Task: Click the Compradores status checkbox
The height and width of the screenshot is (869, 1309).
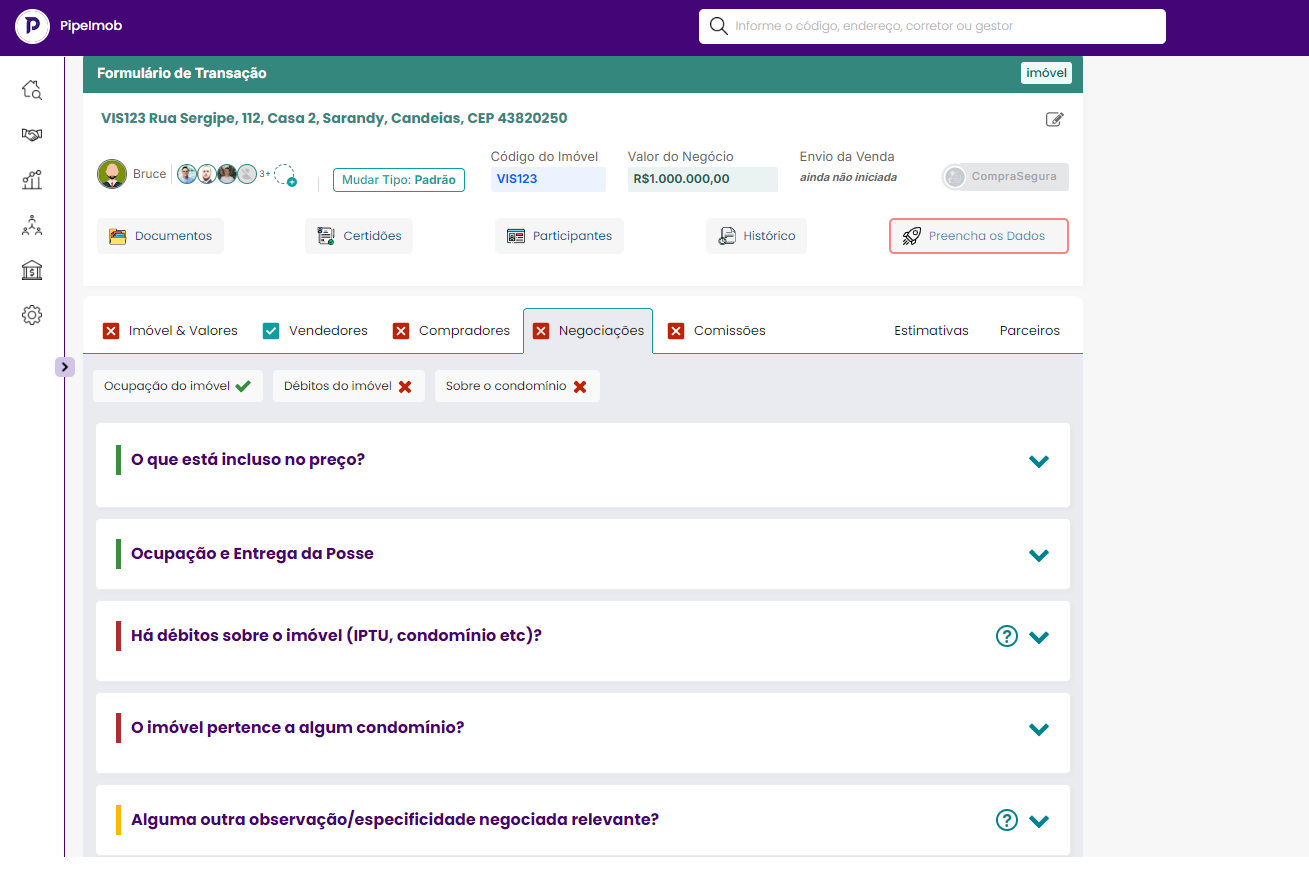Action: [401, 331]
